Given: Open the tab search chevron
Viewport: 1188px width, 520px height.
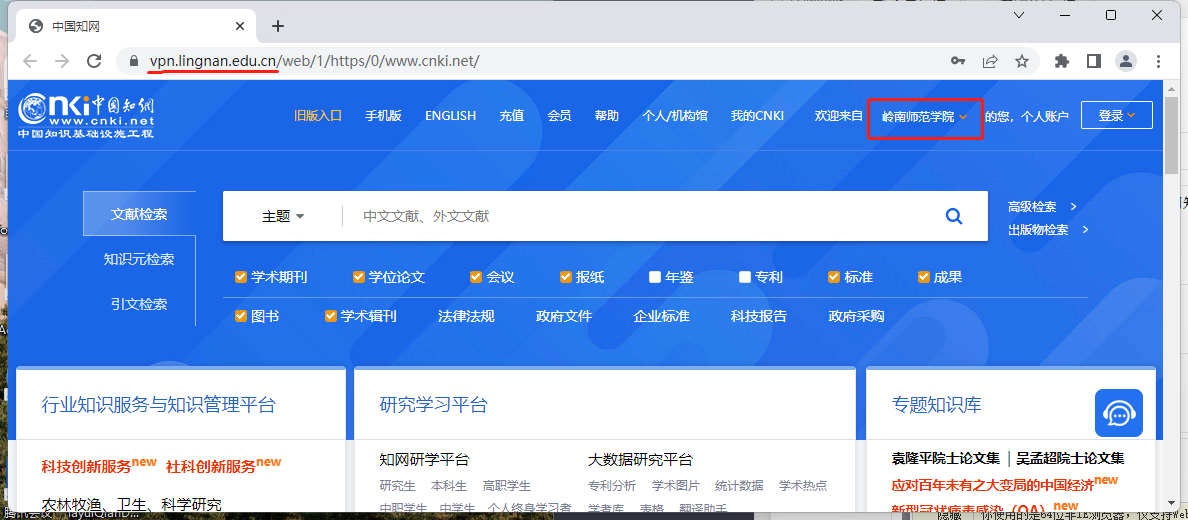Looking at the screenshot, I should 1019,14.
